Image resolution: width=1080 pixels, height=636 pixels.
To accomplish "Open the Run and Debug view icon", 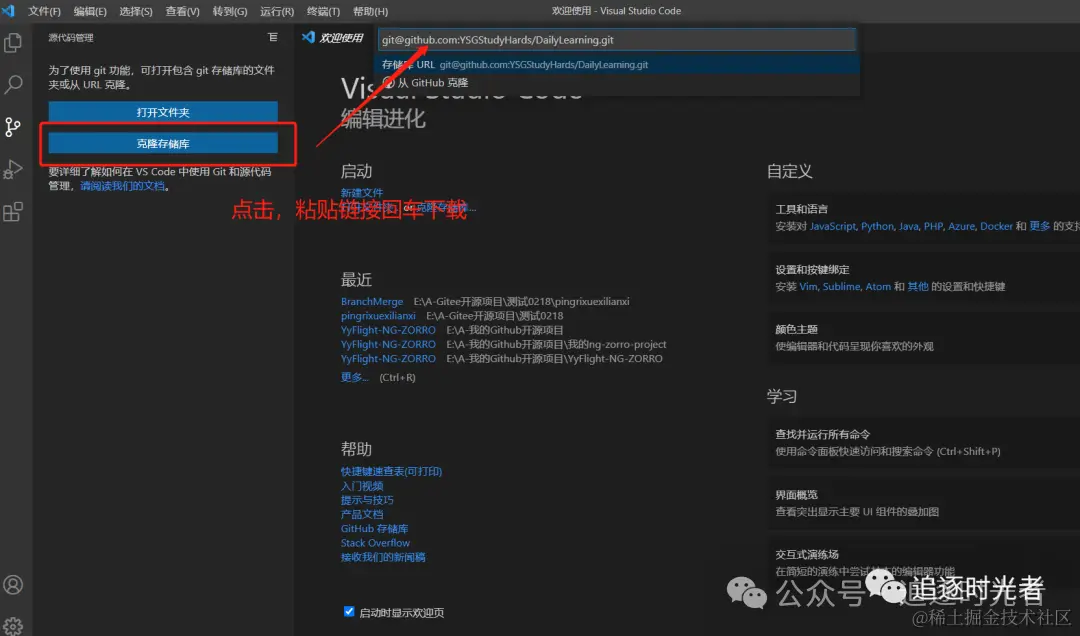I will tap(13, 169).
